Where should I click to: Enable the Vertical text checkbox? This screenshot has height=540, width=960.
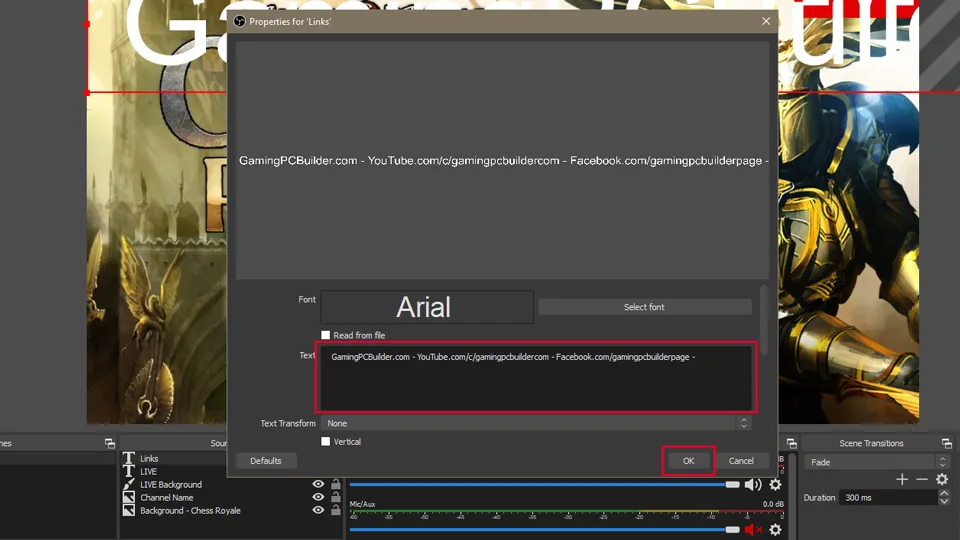tap(326, 441)
